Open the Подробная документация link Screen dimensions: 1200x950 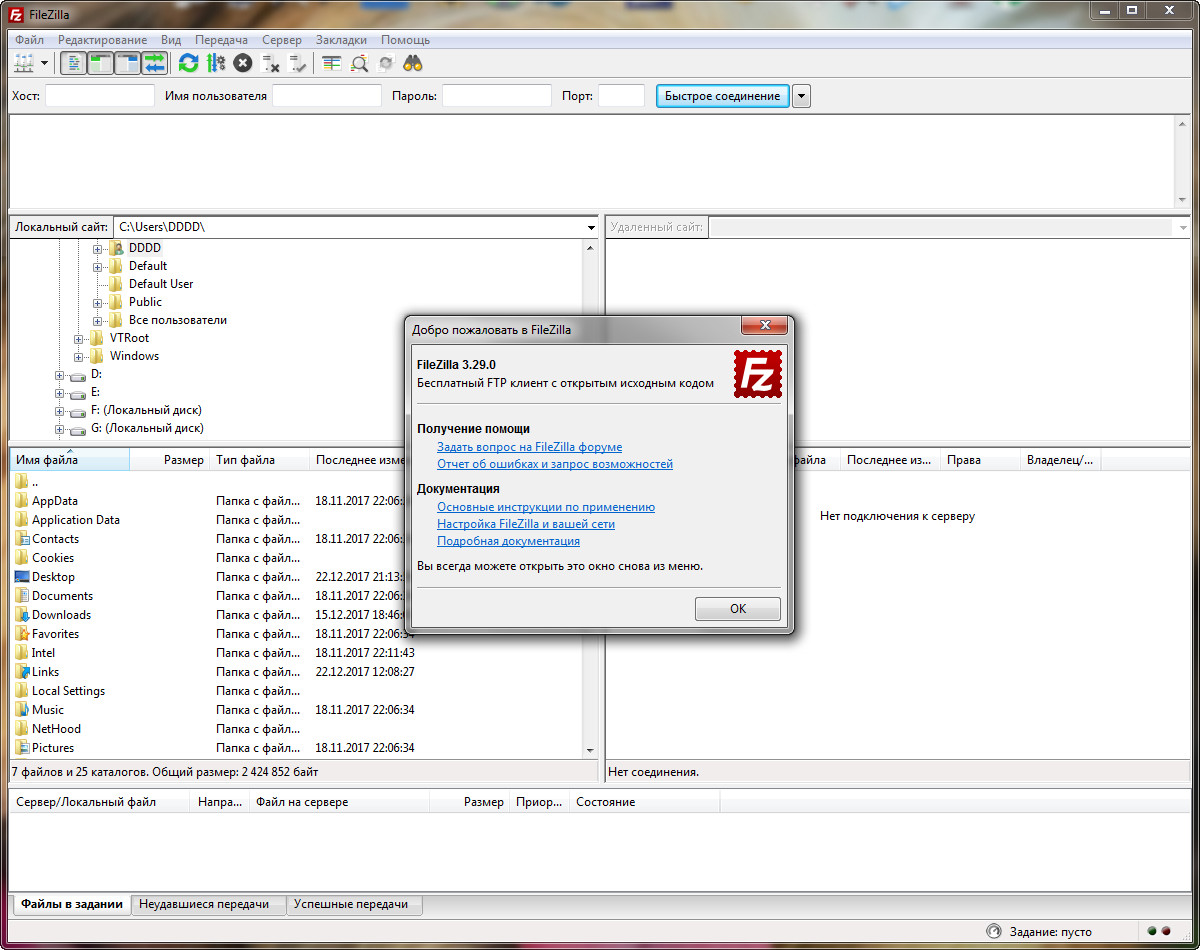(x=508, y=541)
